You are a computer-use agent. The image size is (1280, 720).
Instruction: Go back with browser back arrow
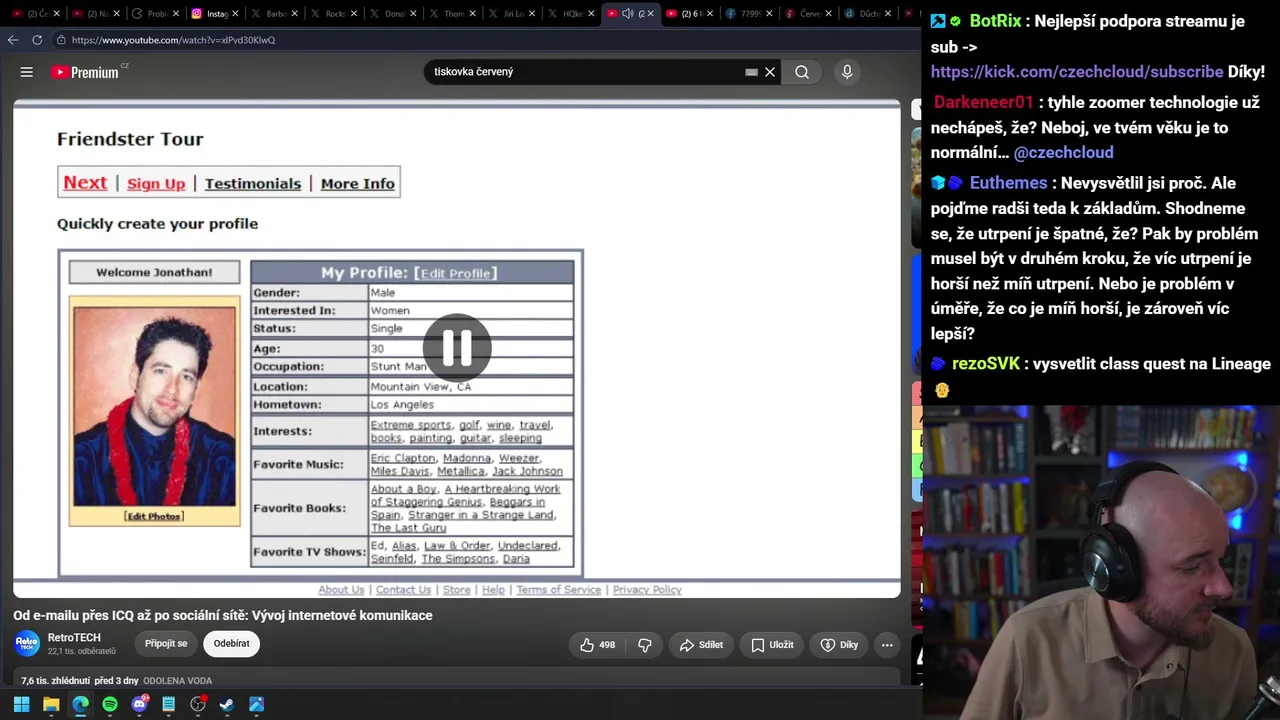[x=13, y=40]
